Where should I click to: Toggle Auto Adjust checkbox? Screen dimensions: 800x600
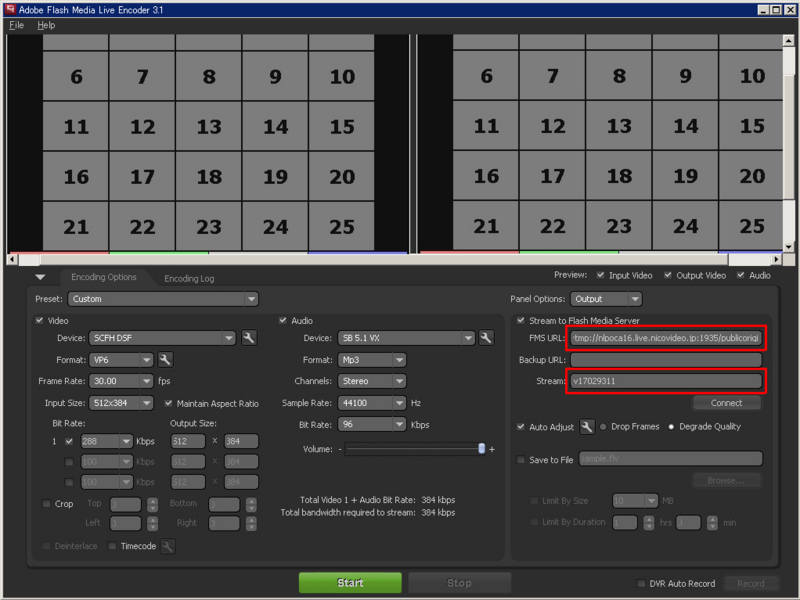click(x=520, y=427)
